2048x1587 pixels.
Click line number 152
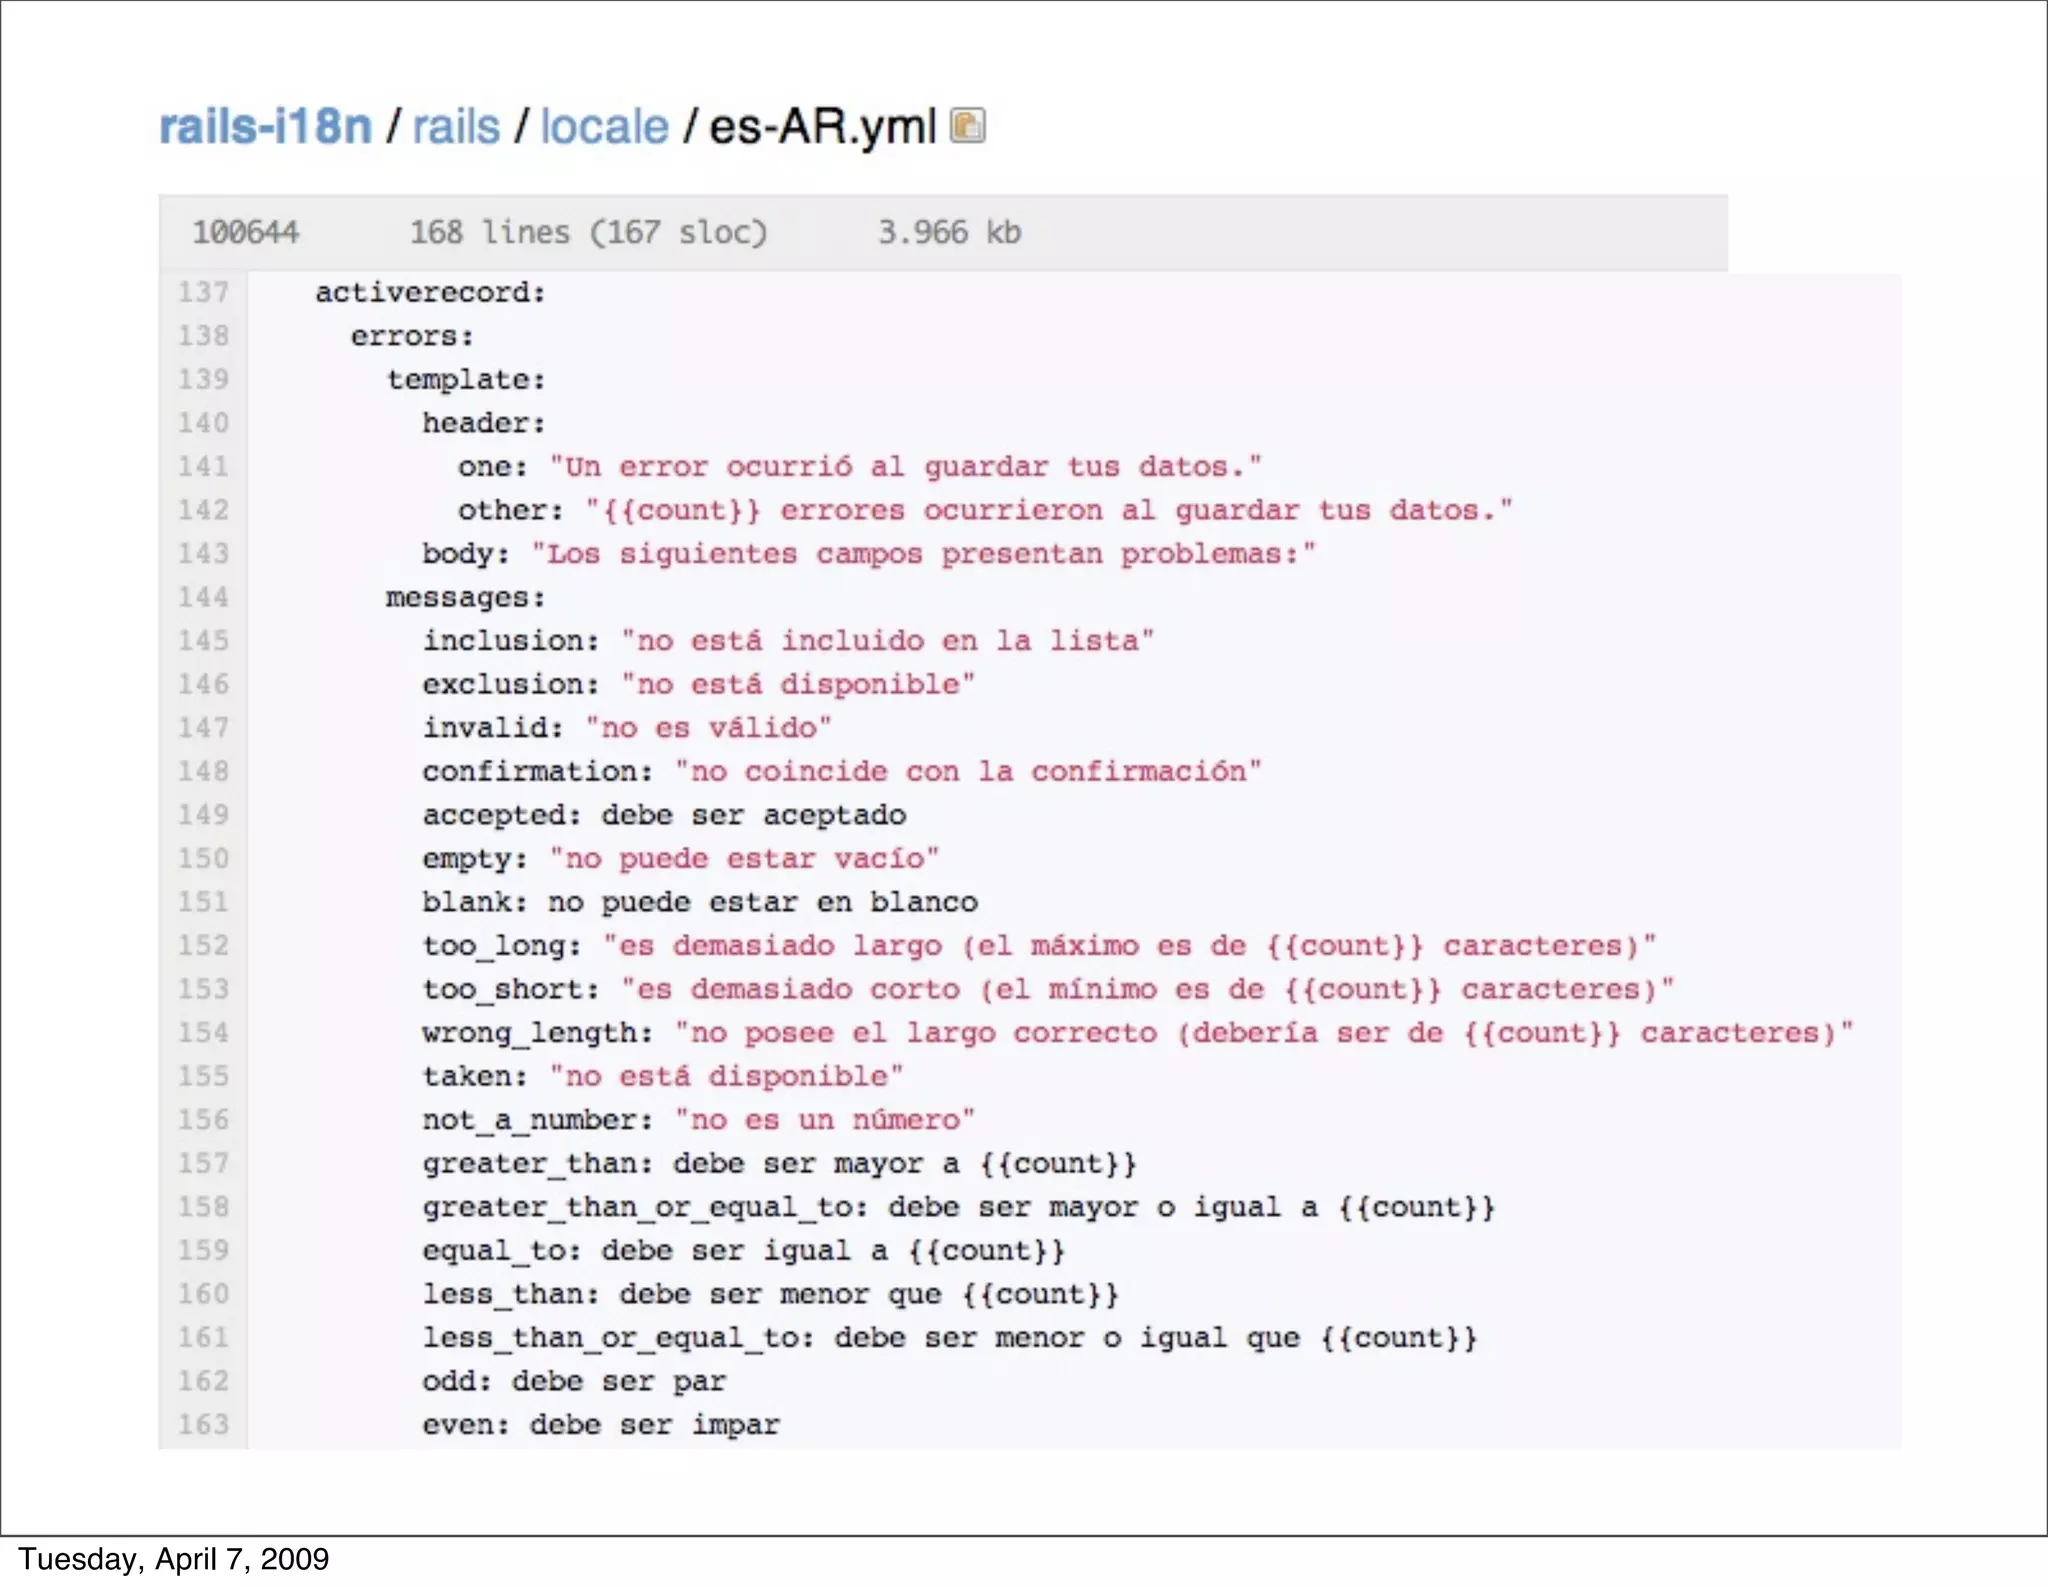pos(203,945)
